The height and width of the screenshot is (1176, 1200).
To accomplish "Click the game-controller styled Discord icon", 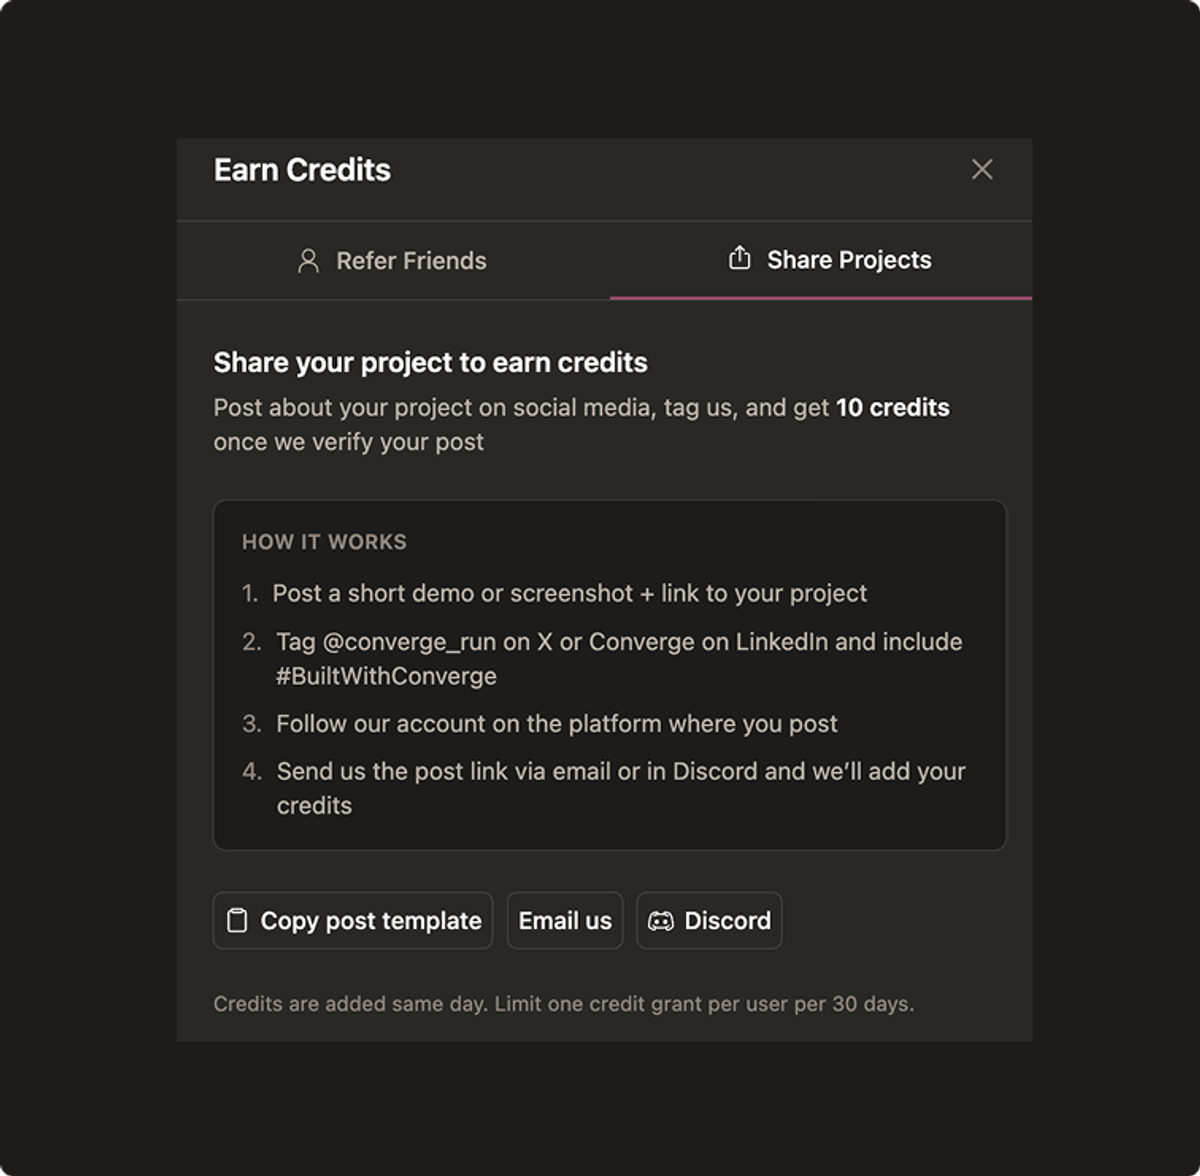I will pyautogui.click(x=662, y=920).
